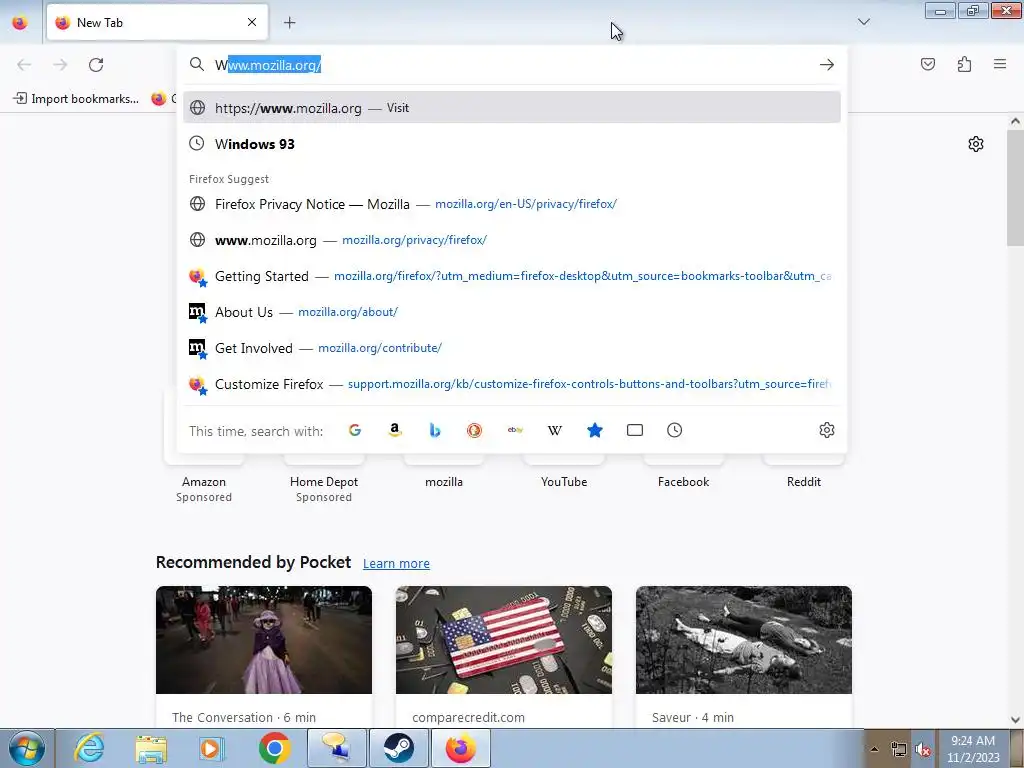
Task: Go back with the back arrow
Action: (24, 64)
